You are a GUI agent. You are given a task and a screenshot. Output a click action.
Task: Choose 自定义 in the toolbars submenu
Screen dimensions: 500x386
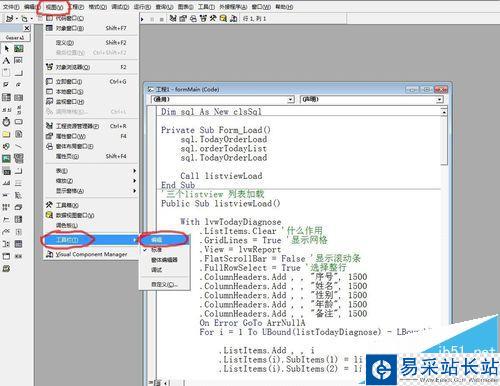[x=165, y=284]
